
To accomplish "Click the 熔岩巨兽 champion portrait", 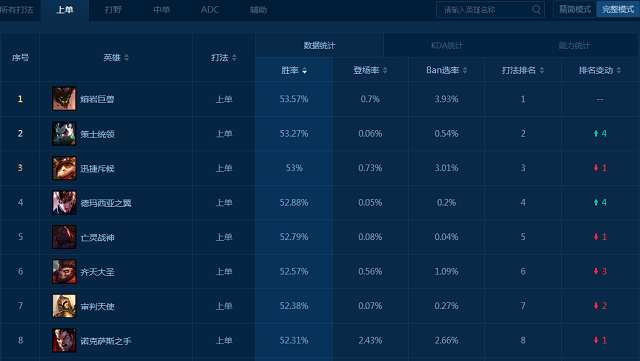I will (x=64, y=98).
